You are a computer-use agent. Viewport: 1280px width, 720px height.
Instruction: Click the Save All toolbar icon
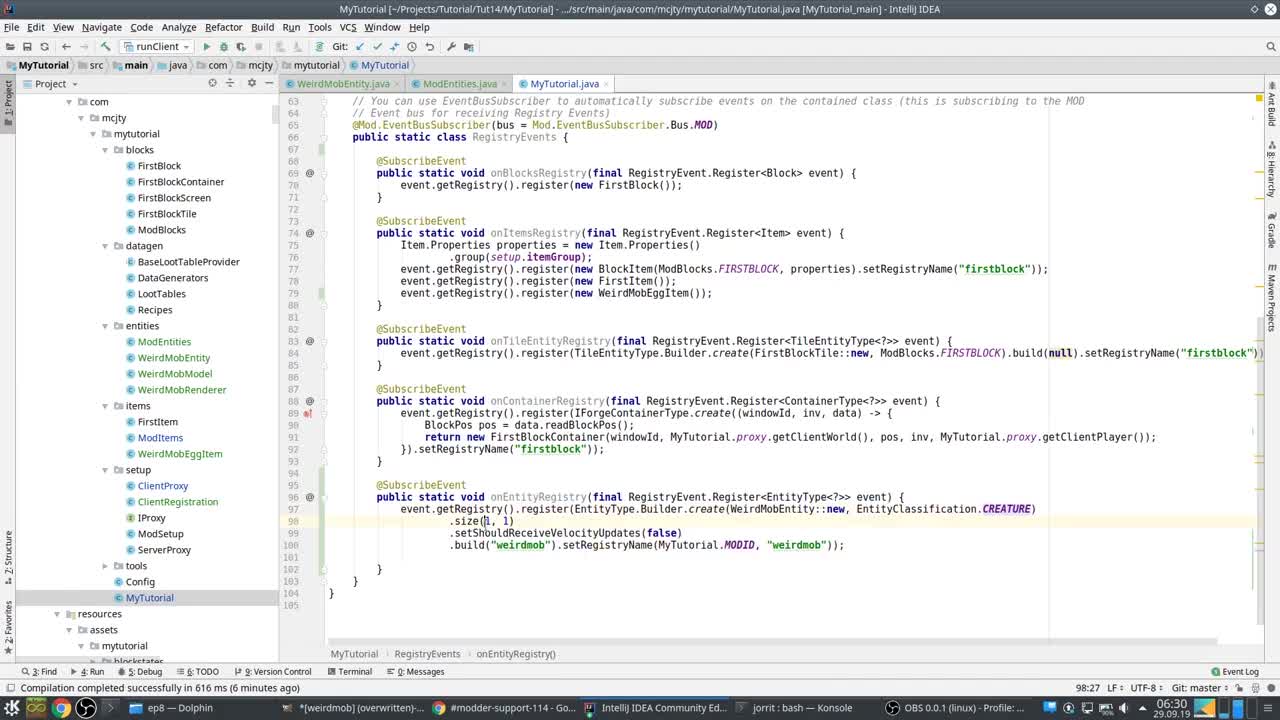click(27, 47)
